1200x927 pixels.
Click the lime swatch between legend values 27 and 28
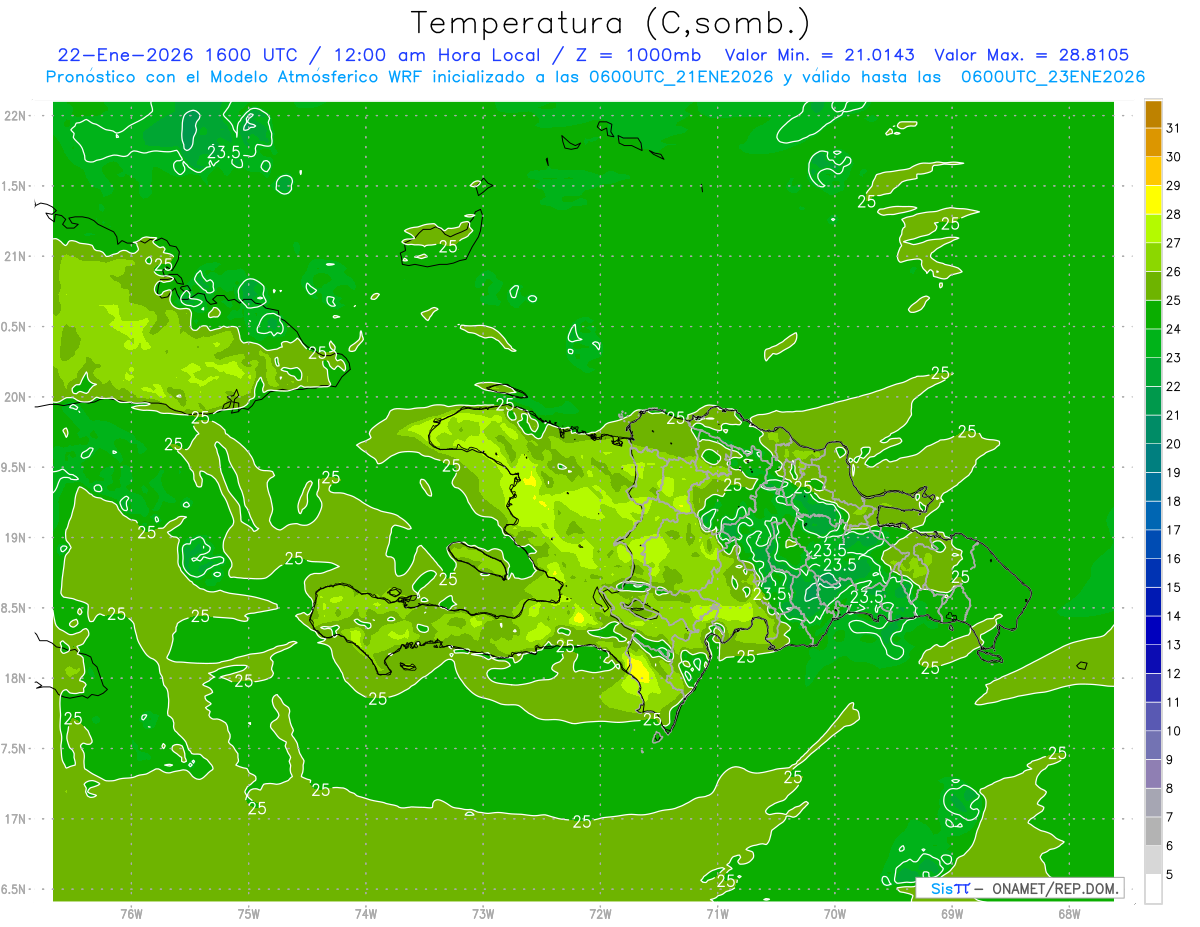pos(1153,228)
